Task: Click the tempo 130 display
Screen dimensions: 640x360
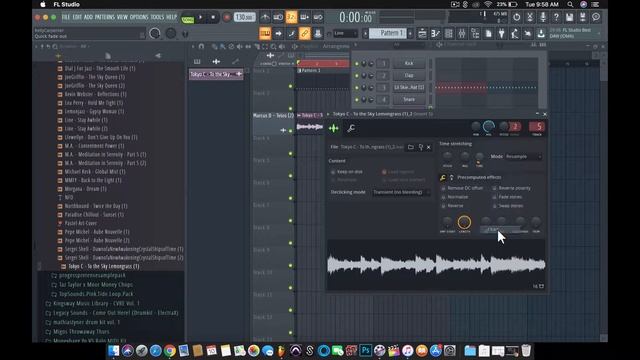Action: [244, 17]
